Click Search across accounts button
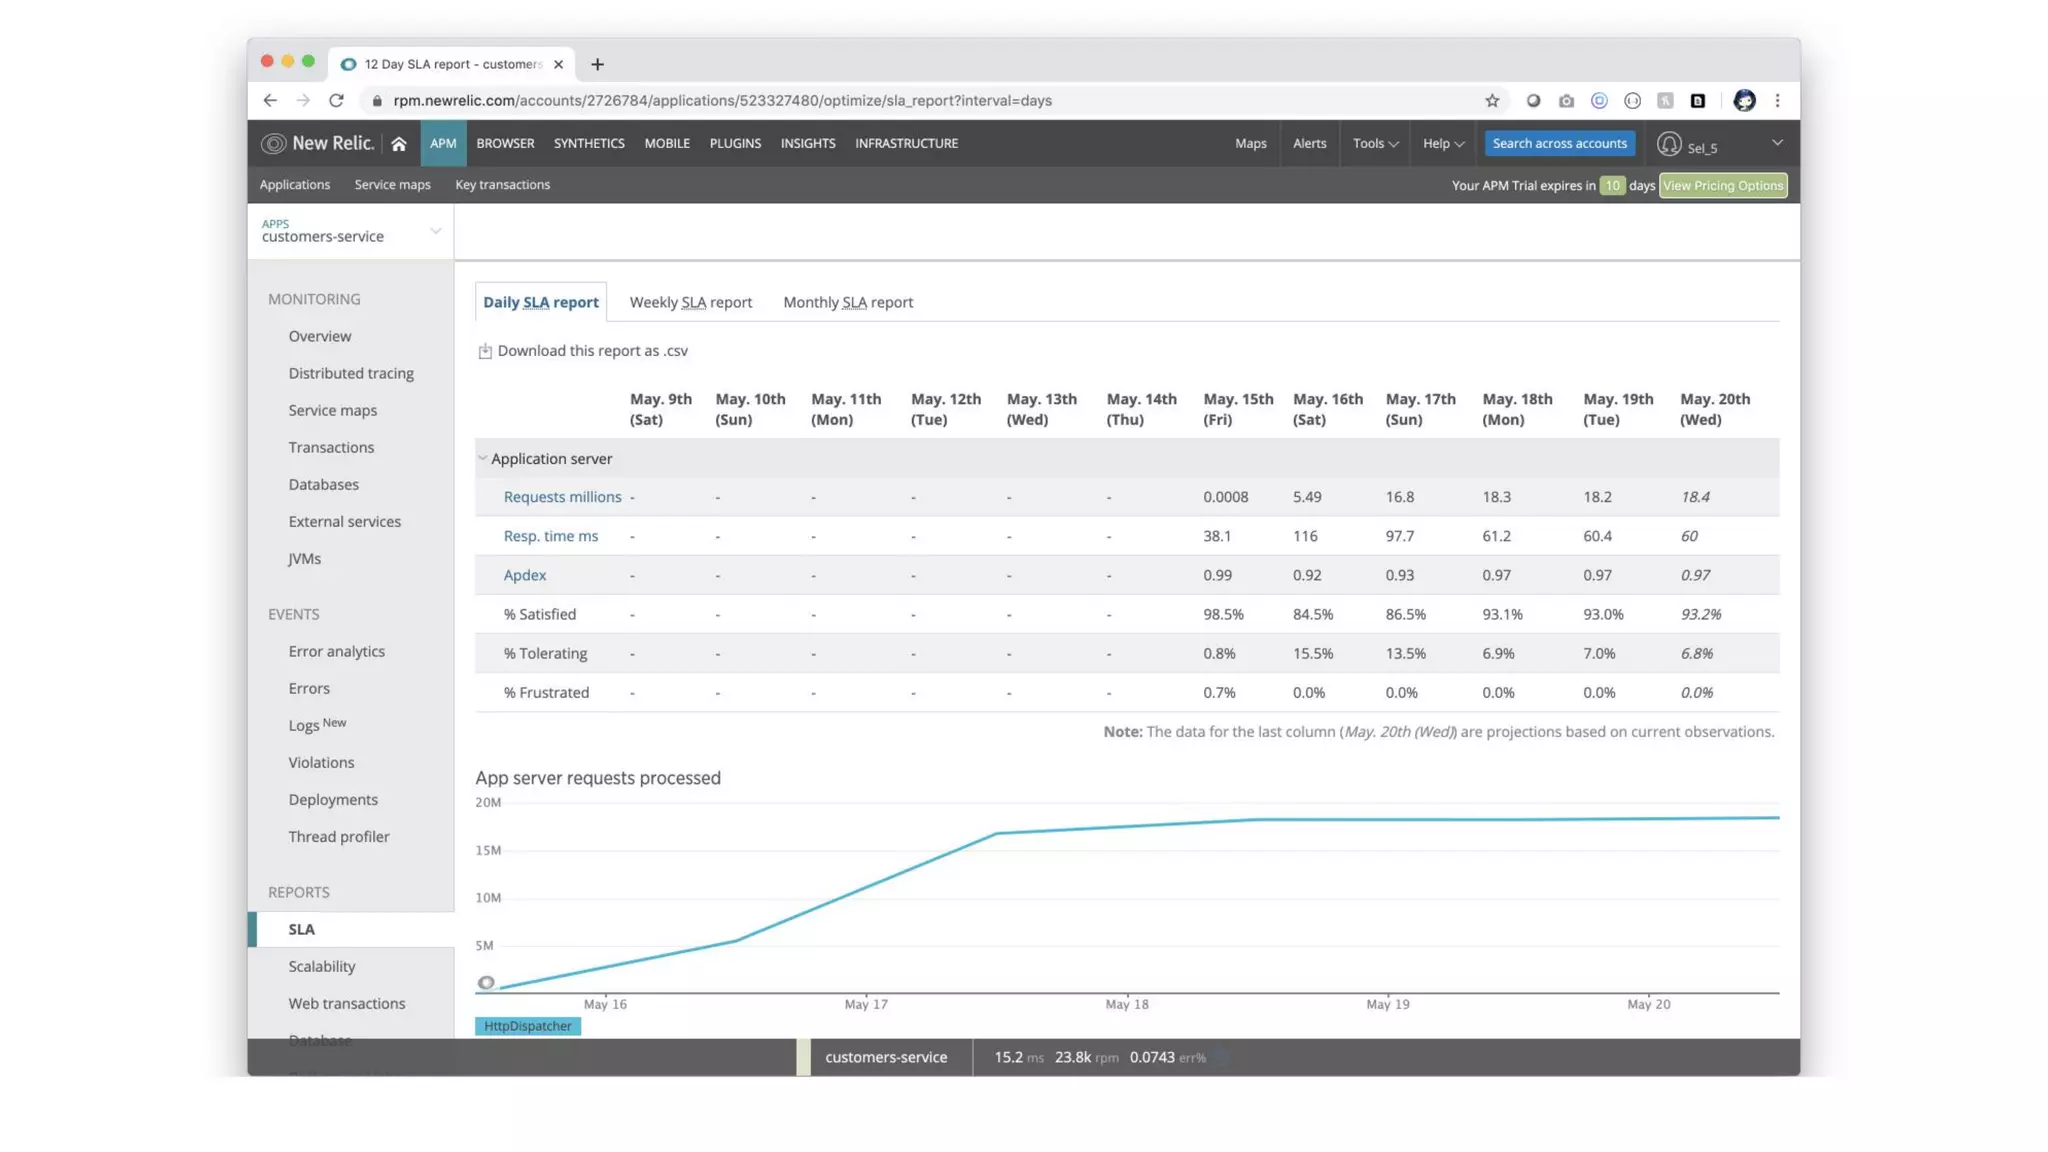Screen dimensions: 2048x1152 (x=1559, y=143)
